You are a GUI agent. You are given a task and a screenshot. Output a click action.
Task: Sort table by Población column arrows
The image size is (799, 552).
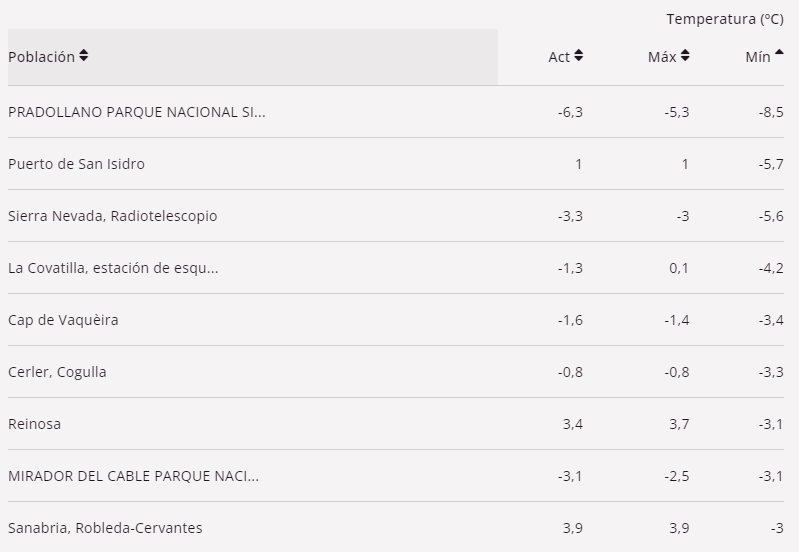[84, 56]
